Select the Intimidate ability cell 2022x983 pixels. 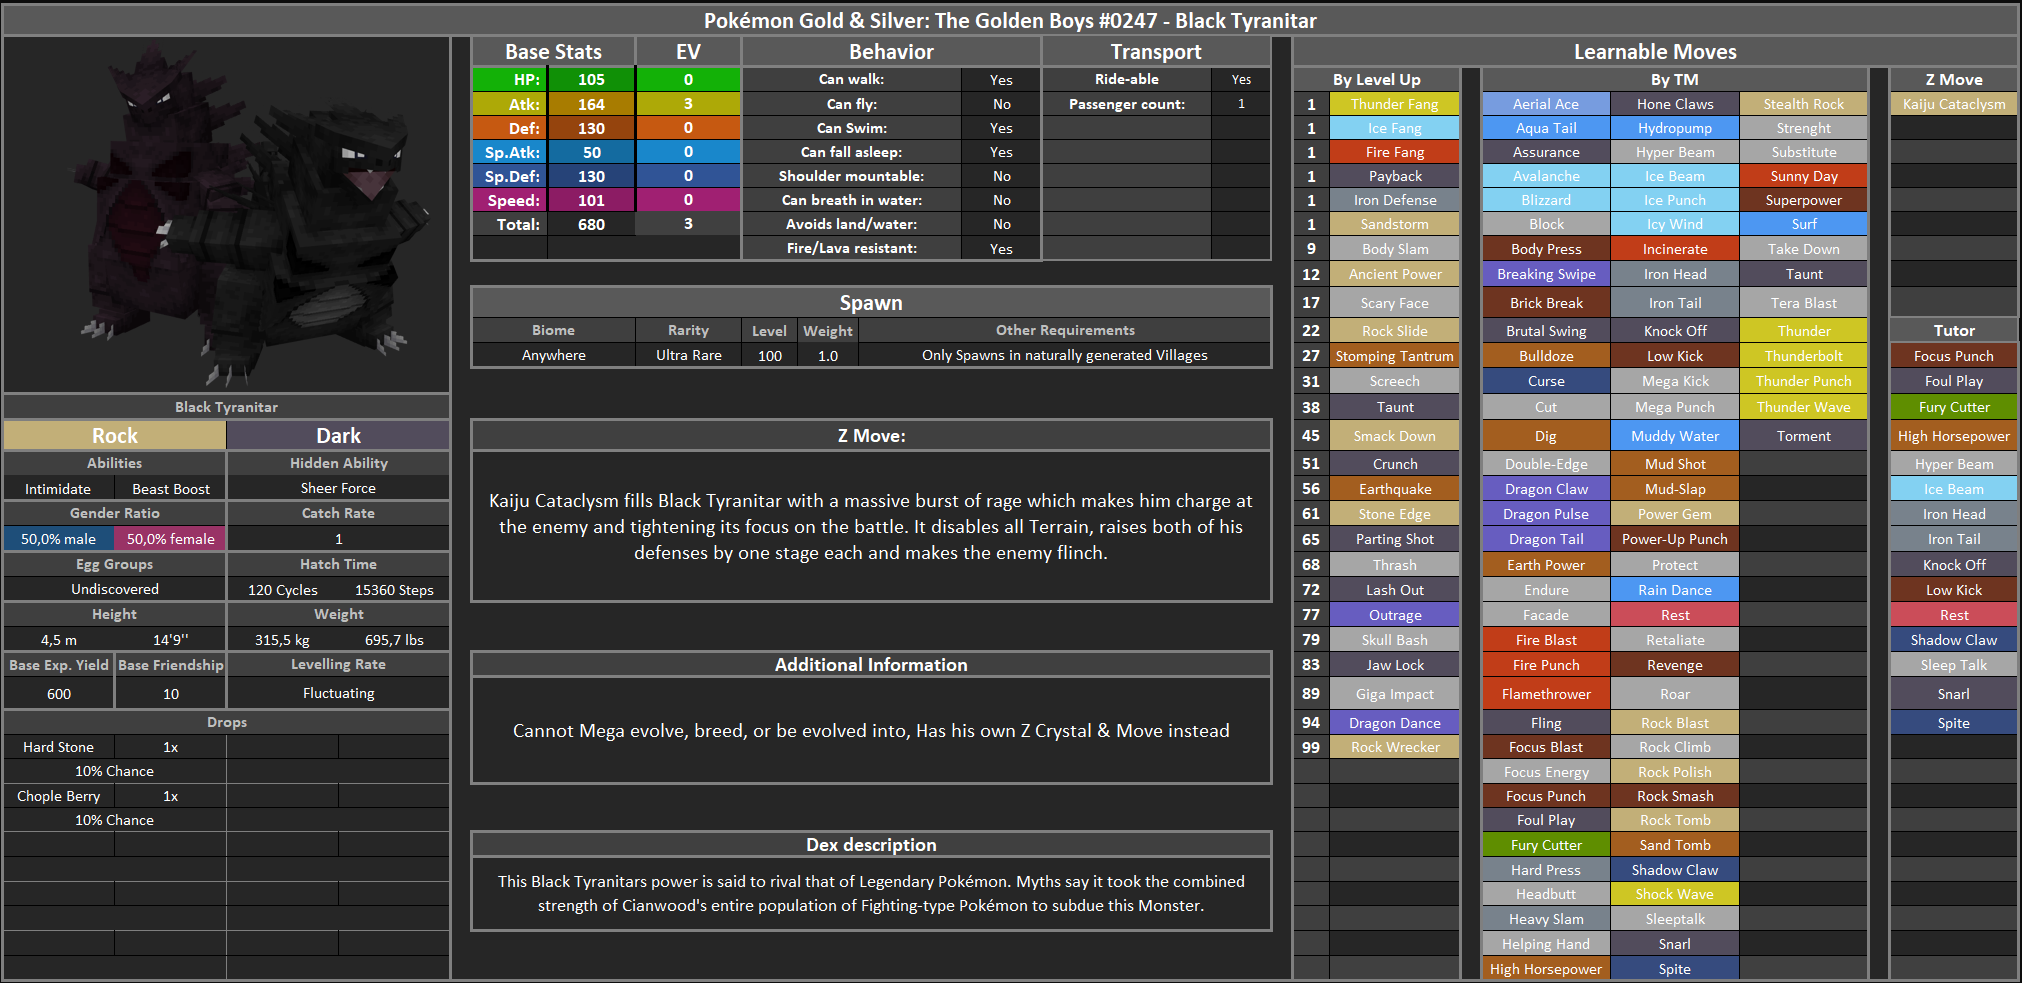click(x=58, y=489)
